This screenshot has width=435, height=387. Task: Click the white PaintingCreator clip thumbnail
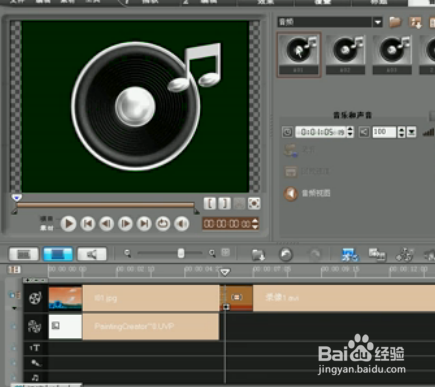65,327
